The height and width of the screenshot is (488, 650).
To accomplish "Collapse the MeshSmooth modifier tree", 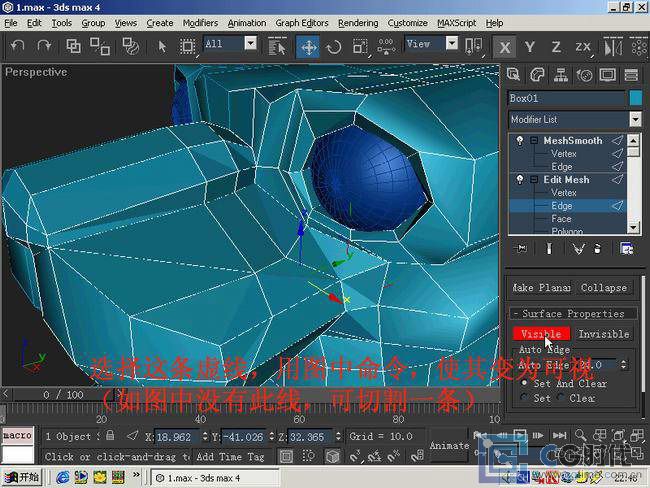I will (x=534, y=141).
